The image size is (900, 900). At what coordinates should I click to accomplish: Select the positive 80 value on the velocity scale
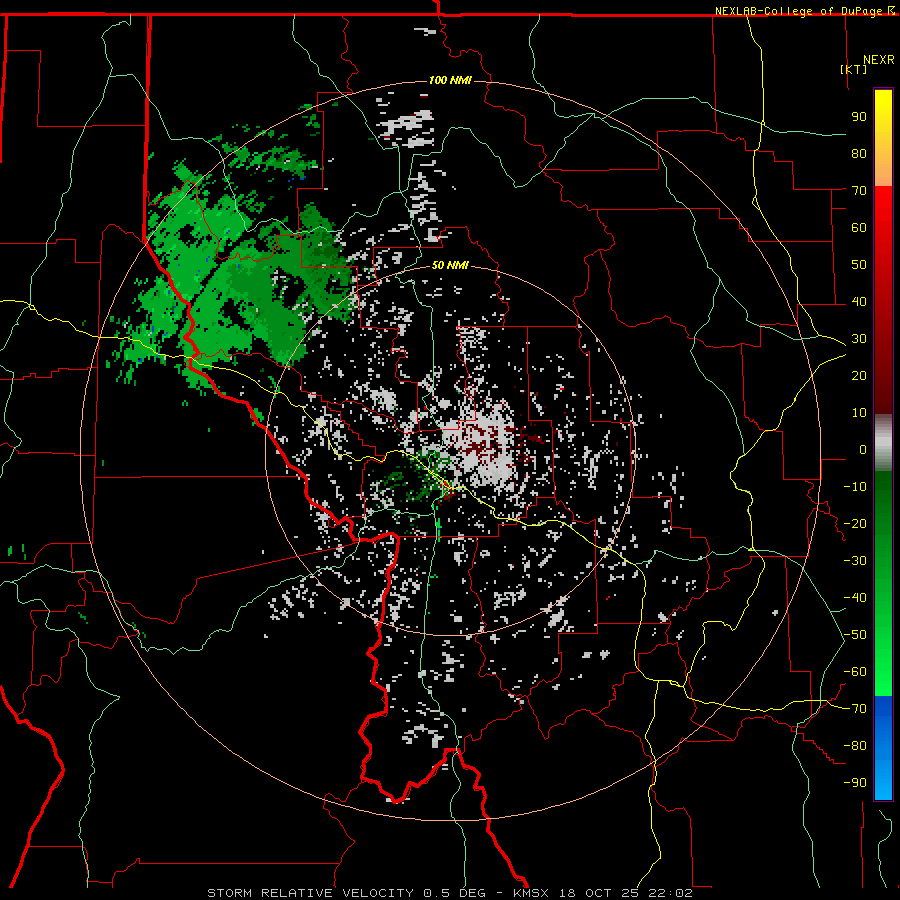click(859, 154)
